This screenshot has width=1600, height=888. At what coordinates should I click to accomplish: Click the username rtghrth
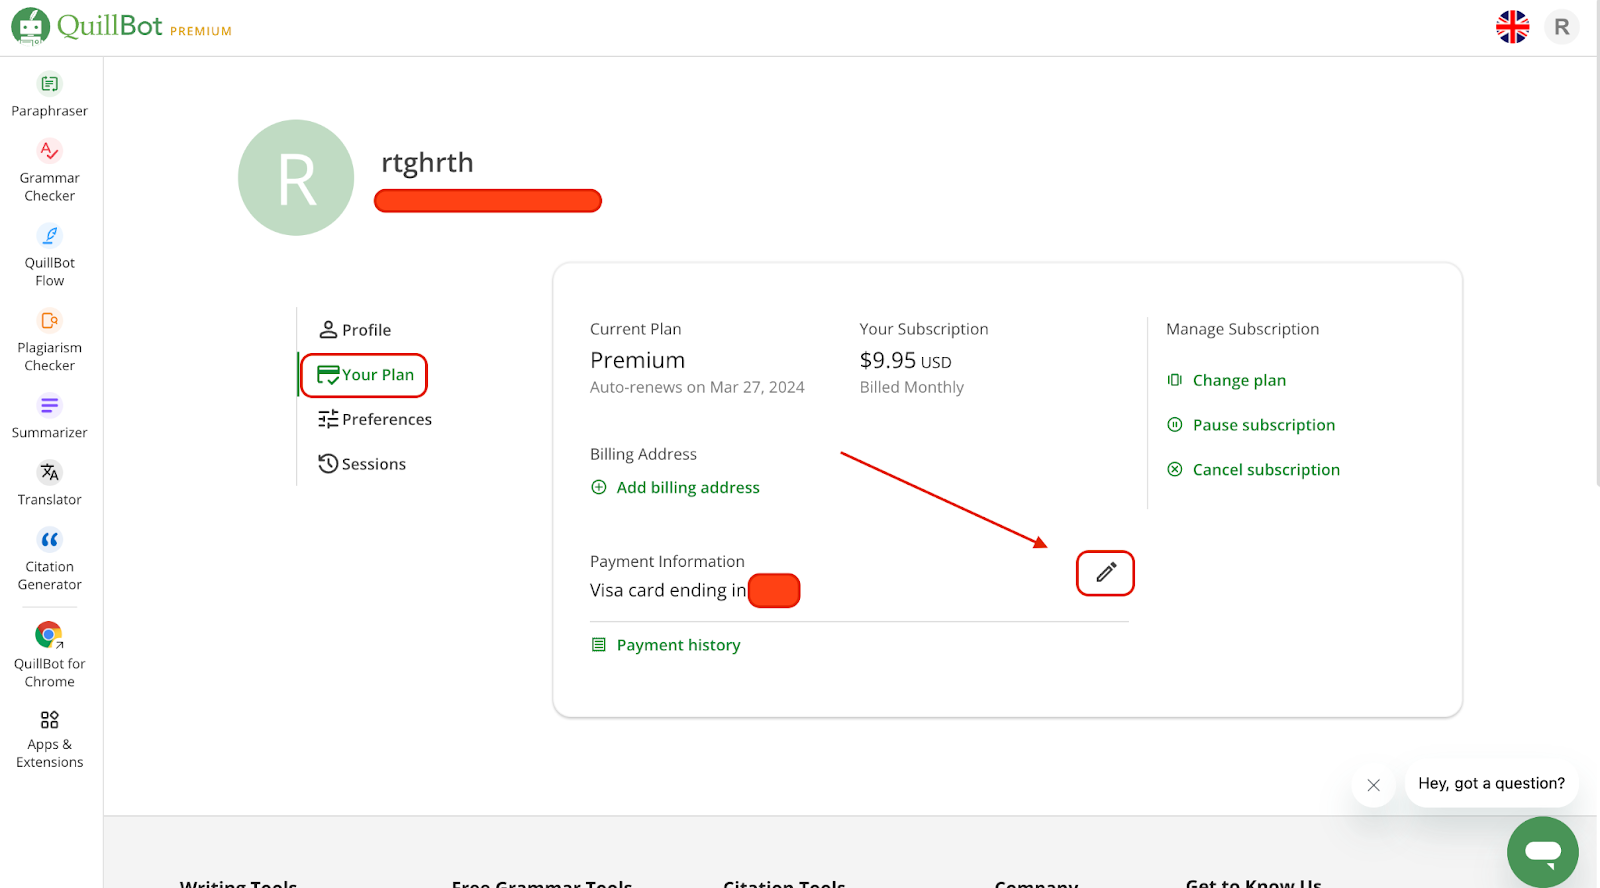pos(427,162)
